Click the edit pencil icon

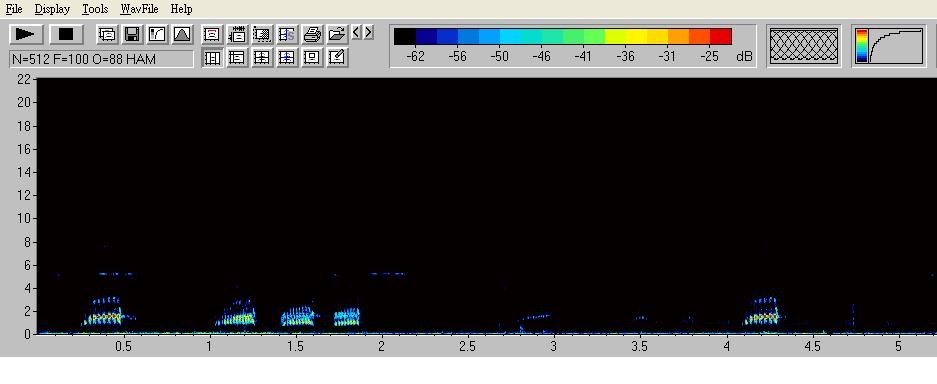338,57
